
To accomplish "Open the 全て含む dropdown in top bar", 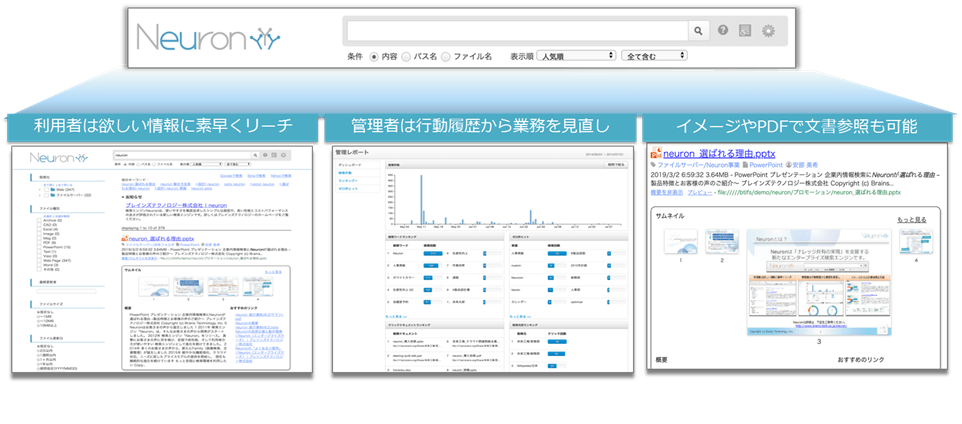I will [x=654, y=56].
